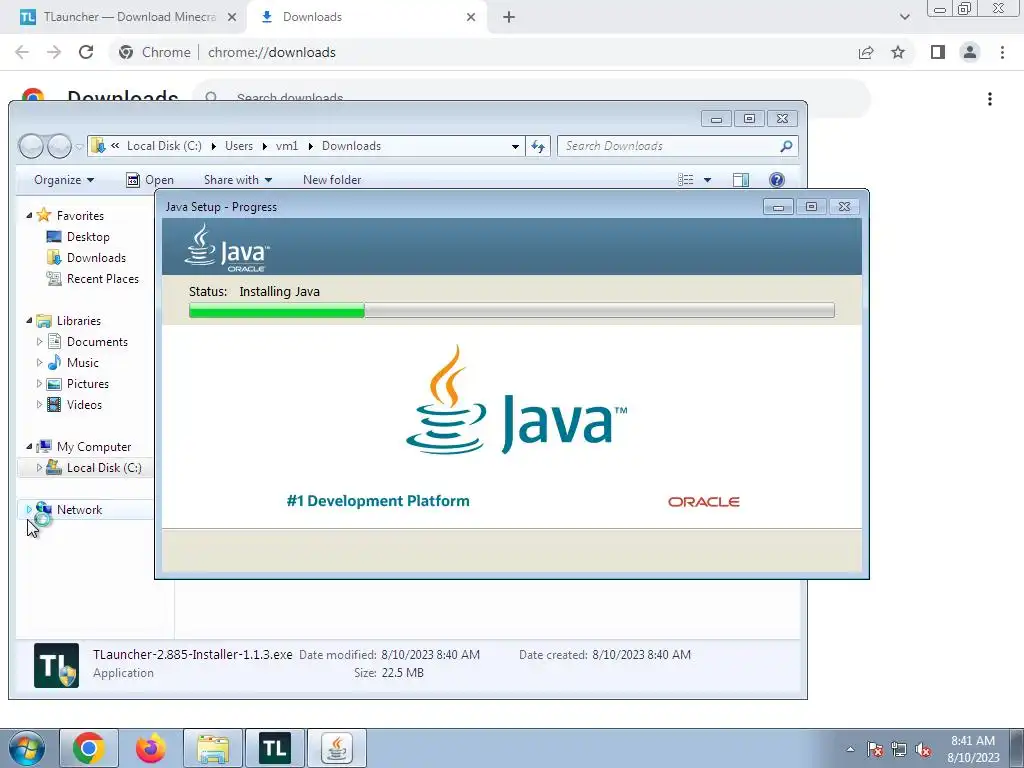
Task: Collapse the My Computer group
Action: [x=29, y=446]
